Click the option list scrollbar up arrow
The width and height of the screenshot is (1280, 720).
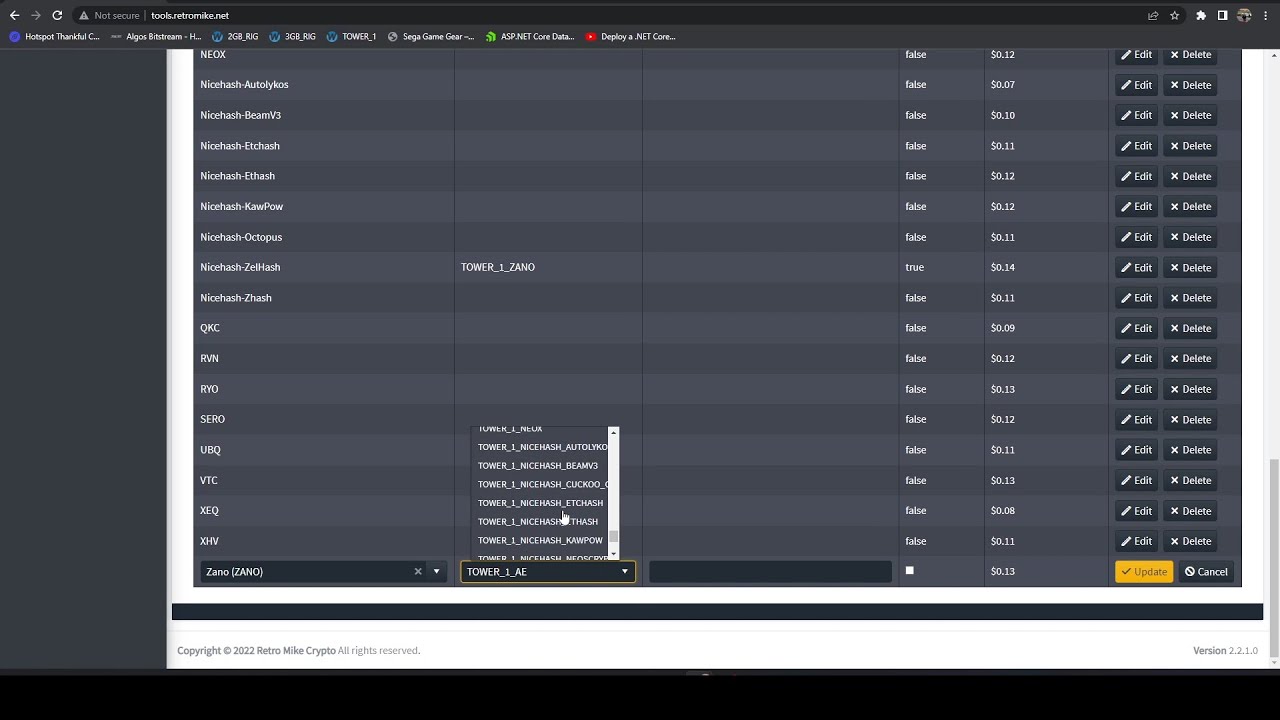pyautogui.click(x=614, y=433)
